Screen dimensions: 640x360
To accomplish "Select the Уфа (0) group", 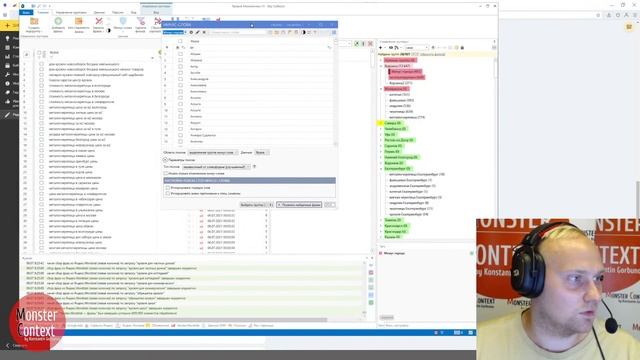I will (x=390, y=134).
